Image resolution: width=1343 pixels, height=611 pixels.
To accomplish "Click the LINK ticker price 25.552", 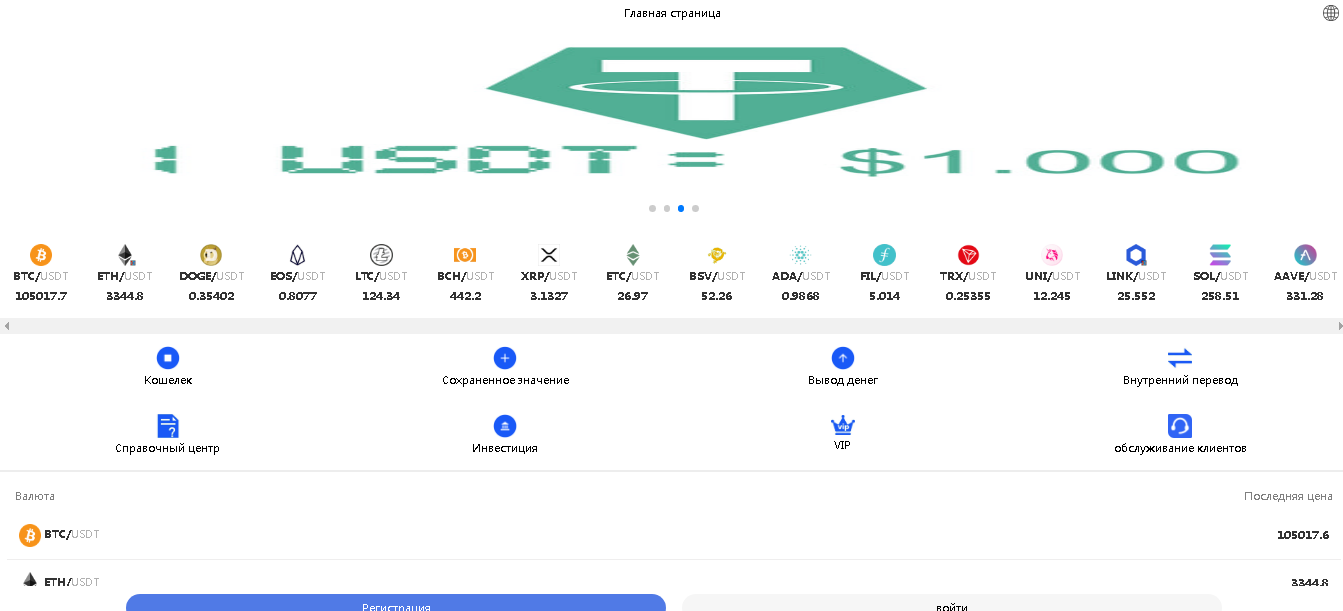I will tap(1136, 296).
